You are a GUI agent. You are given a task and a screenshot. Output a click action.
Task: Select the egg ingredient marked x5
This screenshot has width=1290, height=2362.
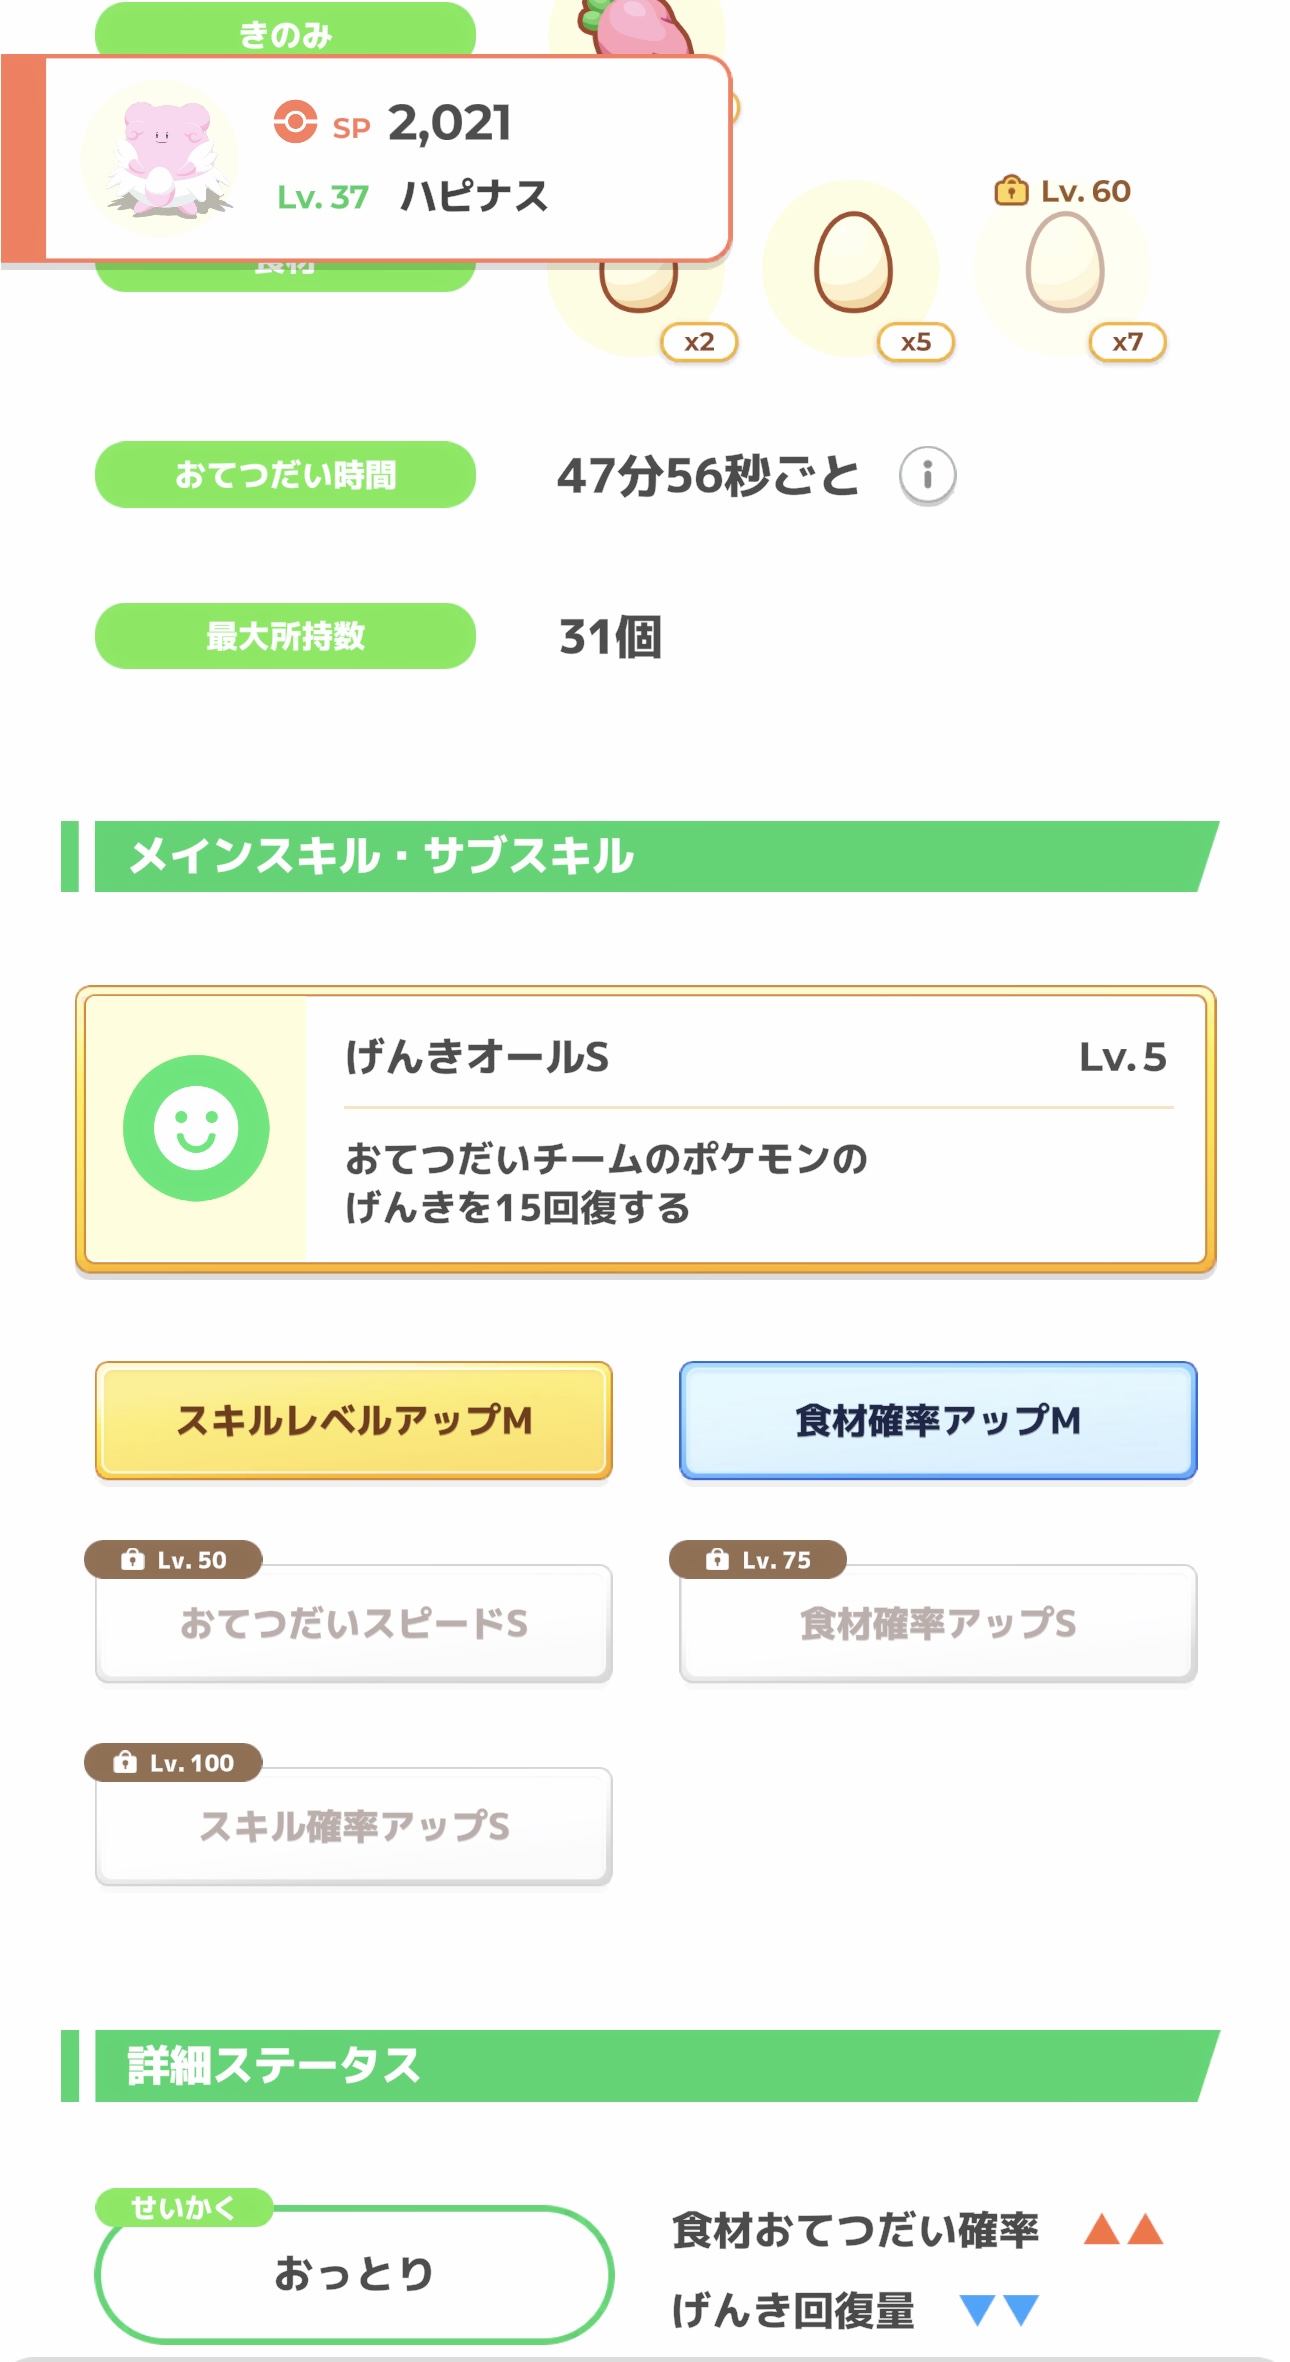point(852,264)
